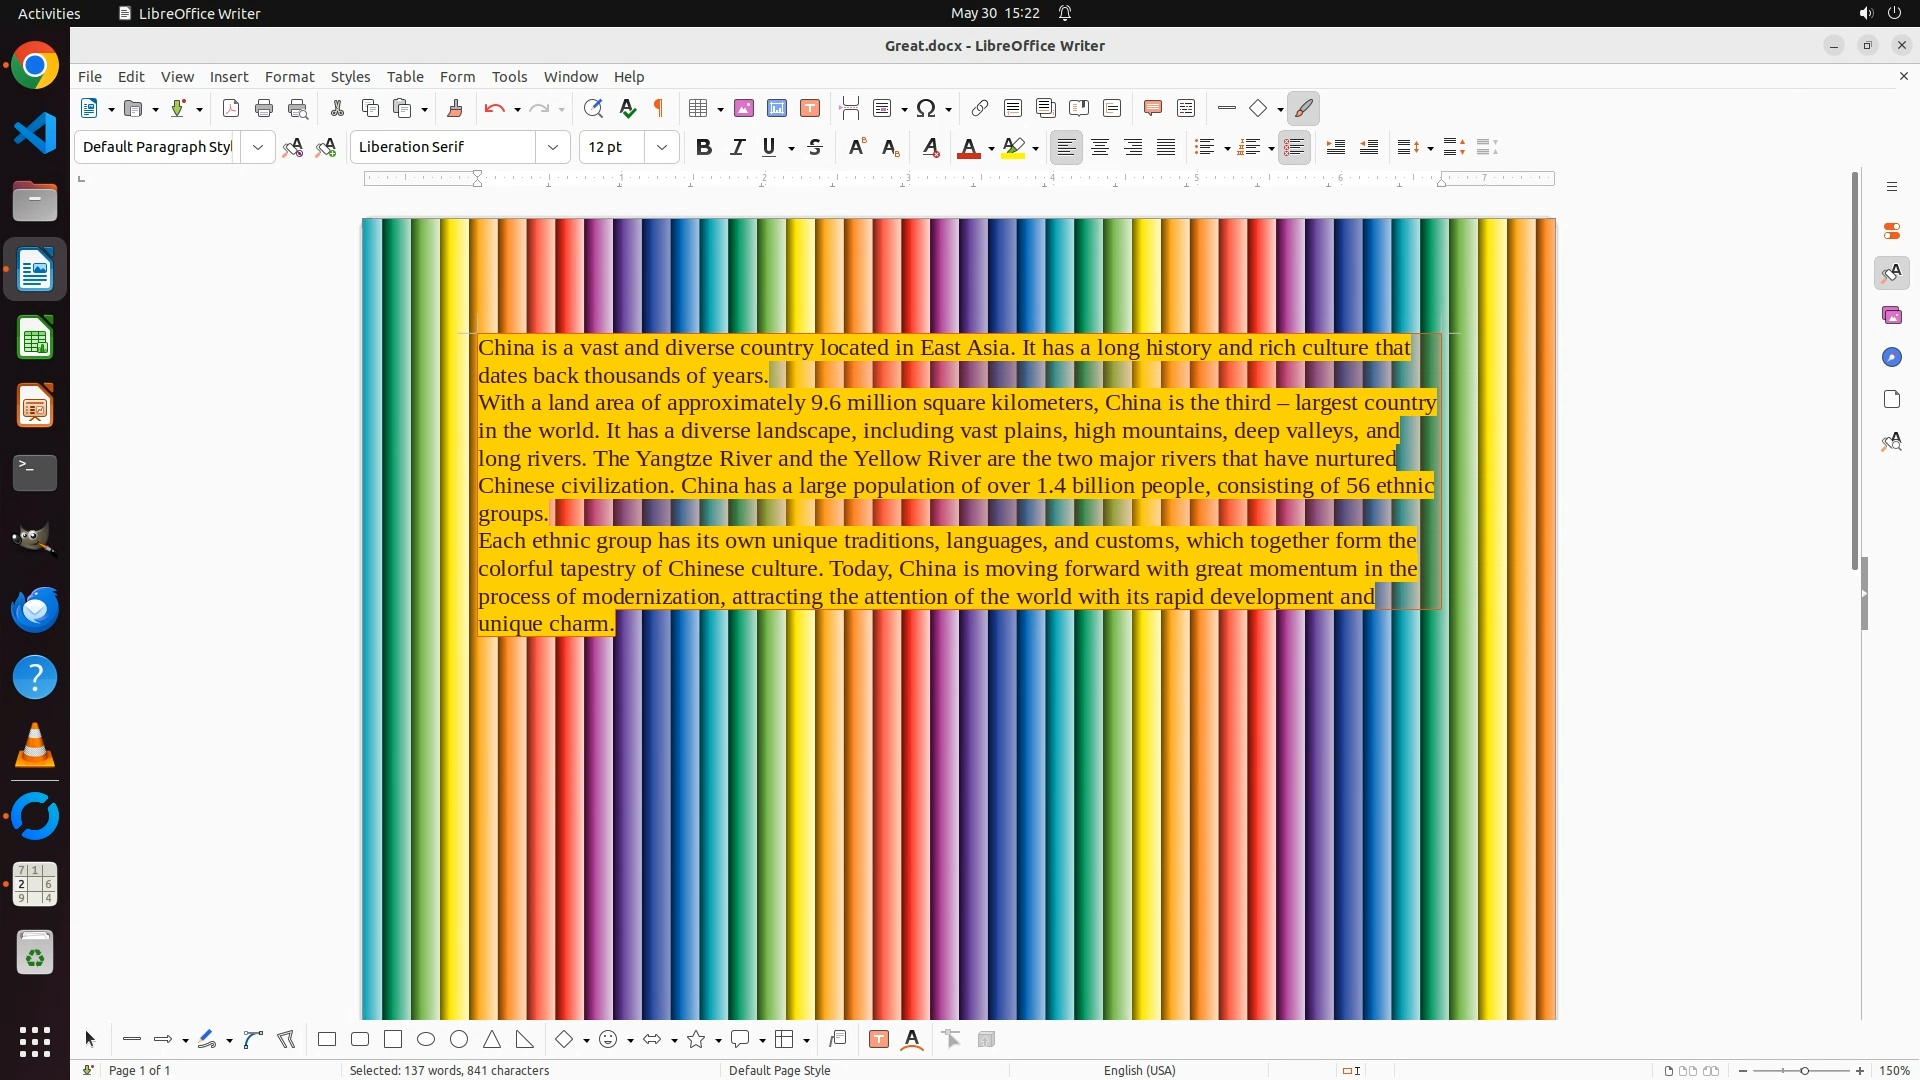
Task: Select the Ellipse shape tool
Action: pos(426,1039)
